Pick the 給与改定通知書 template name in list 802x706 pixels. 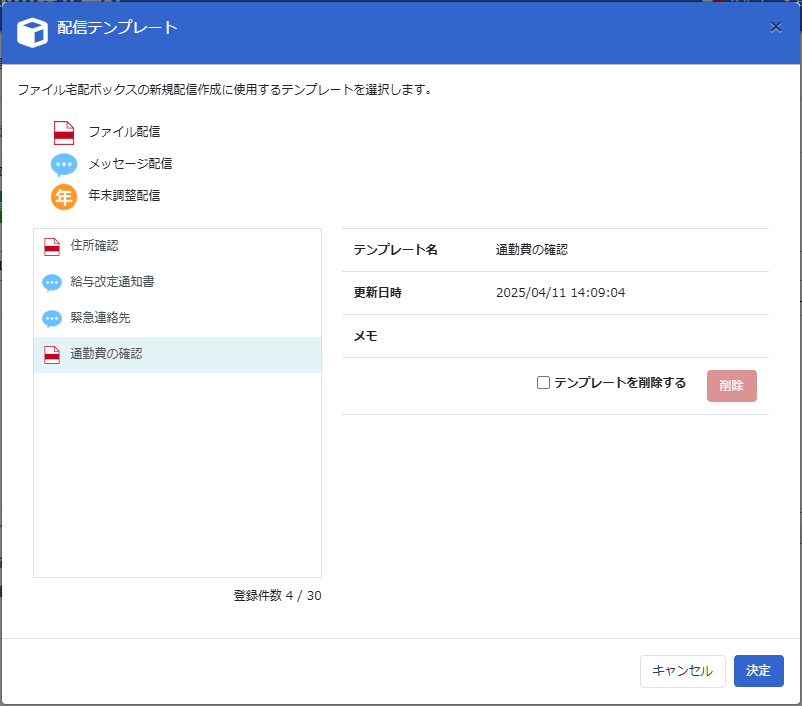pos(112,282)
